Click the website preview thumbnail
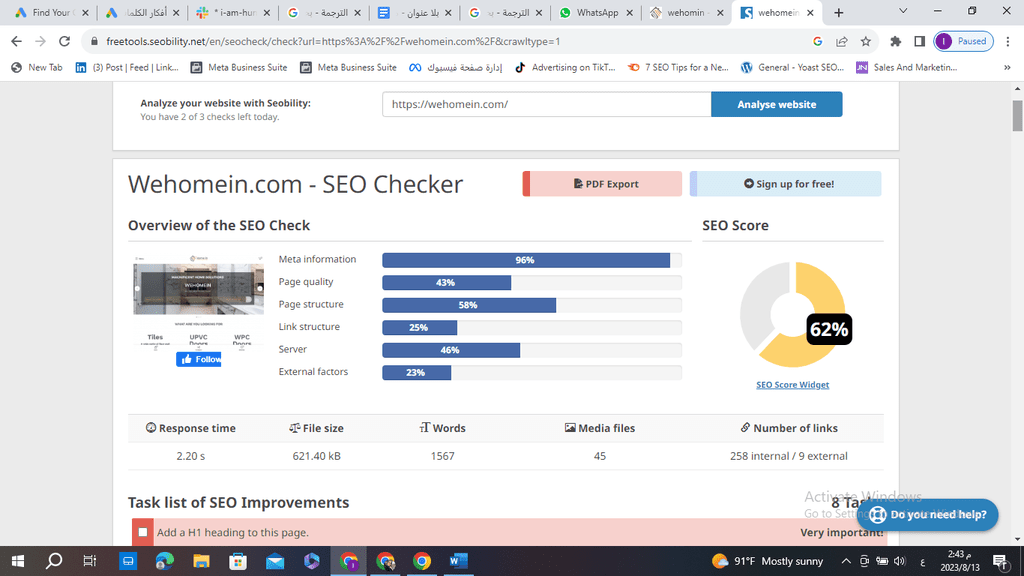This screenshot has height=576, width=1024. [198, 302]
